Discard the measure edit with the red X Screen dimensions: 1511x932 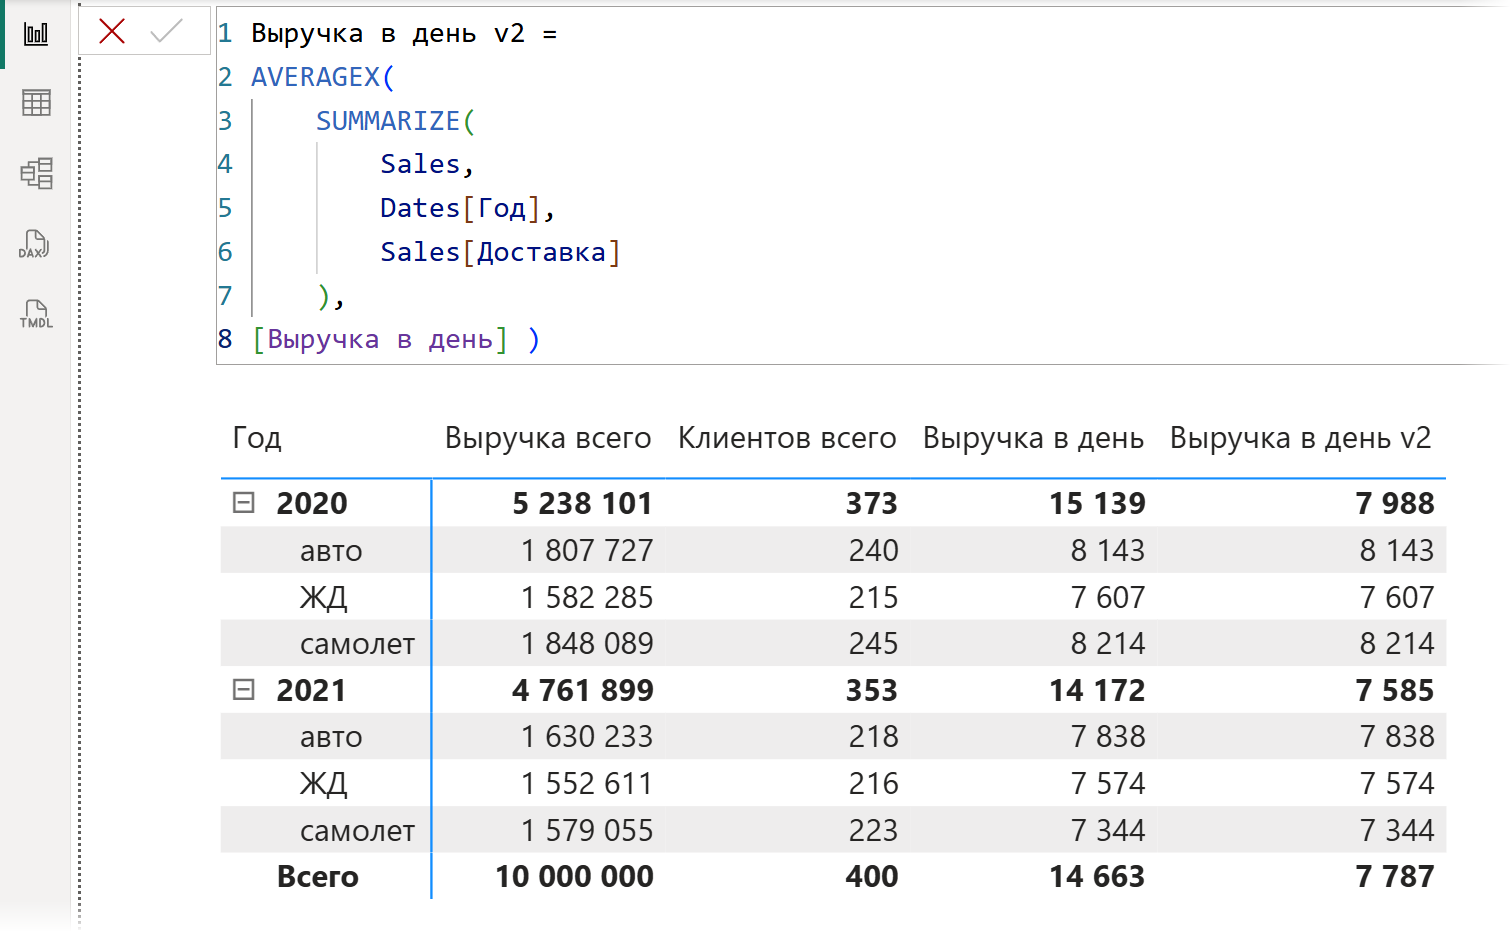(111, 31)
